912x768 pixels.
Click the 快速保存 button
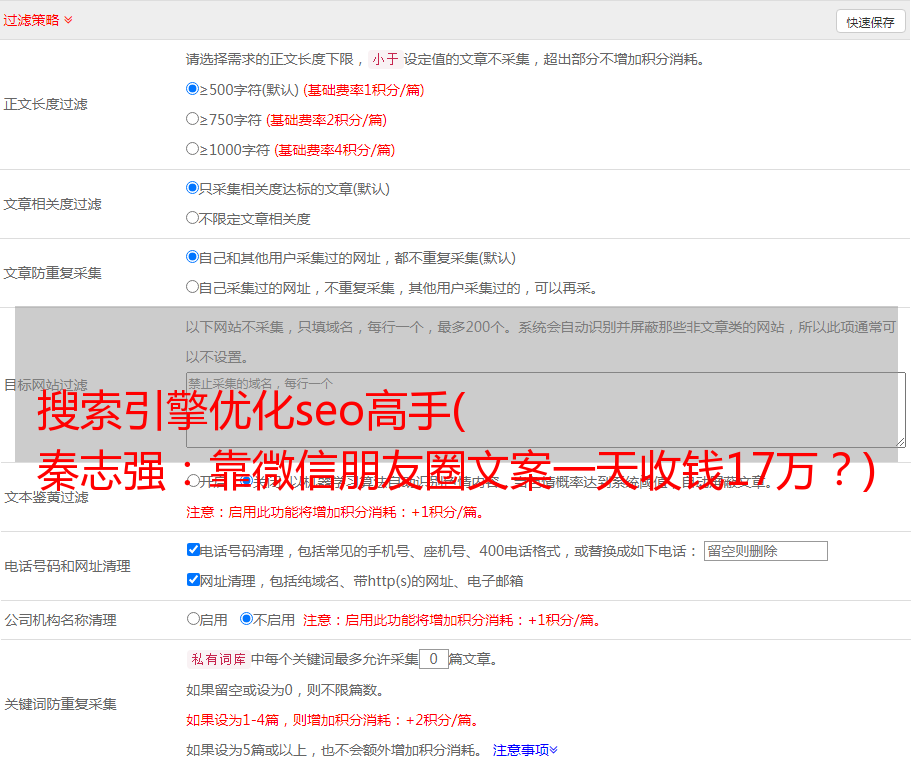point(870,22)
